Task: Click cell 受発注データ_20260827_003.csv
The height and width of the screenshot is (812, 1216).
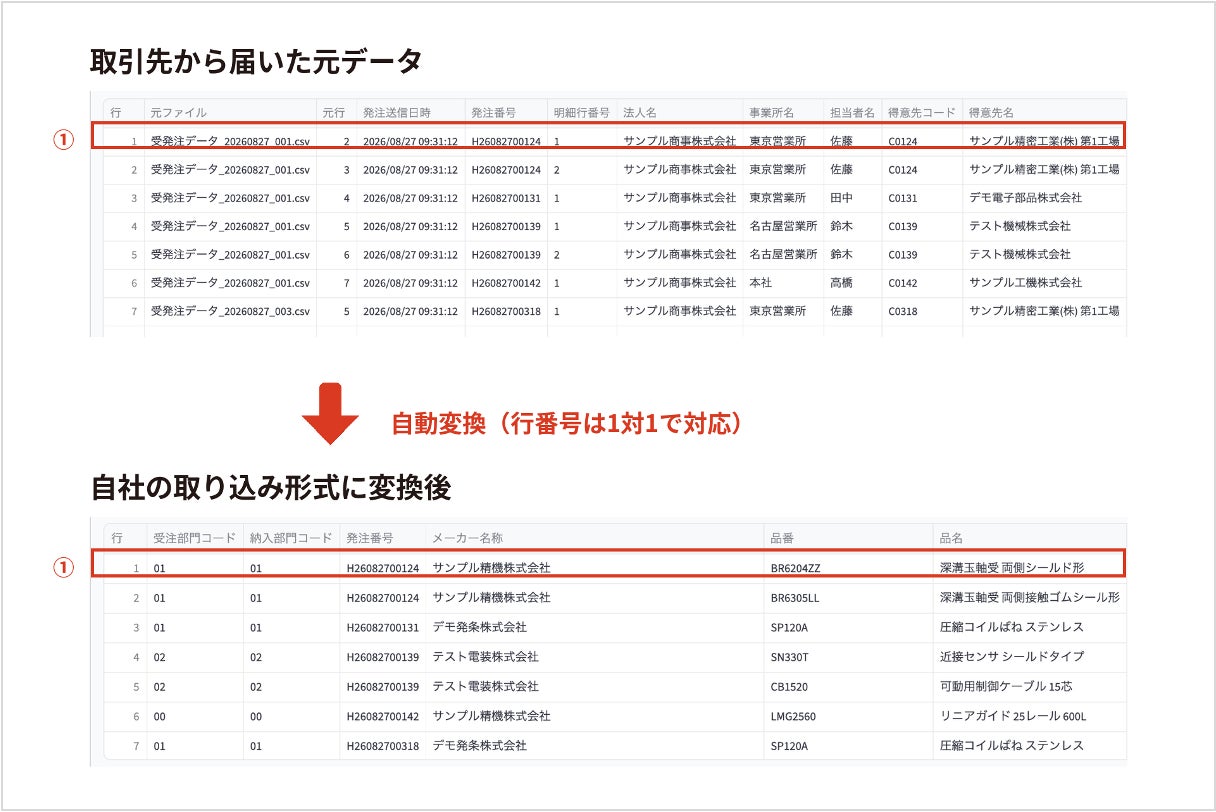Action: (x=230, y=311)
